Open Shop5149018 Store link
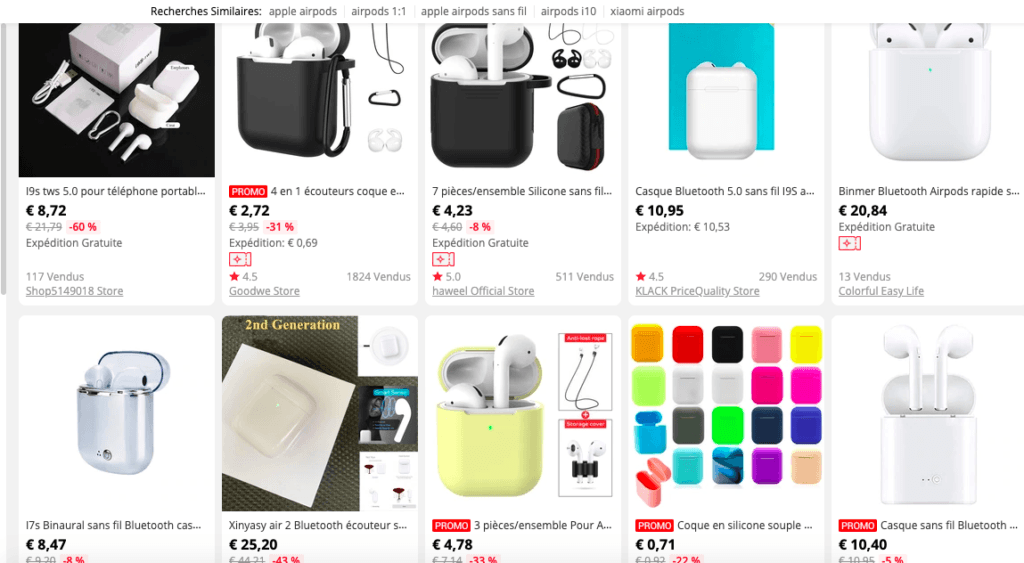The image size is (1024, 563). point(74,291)
